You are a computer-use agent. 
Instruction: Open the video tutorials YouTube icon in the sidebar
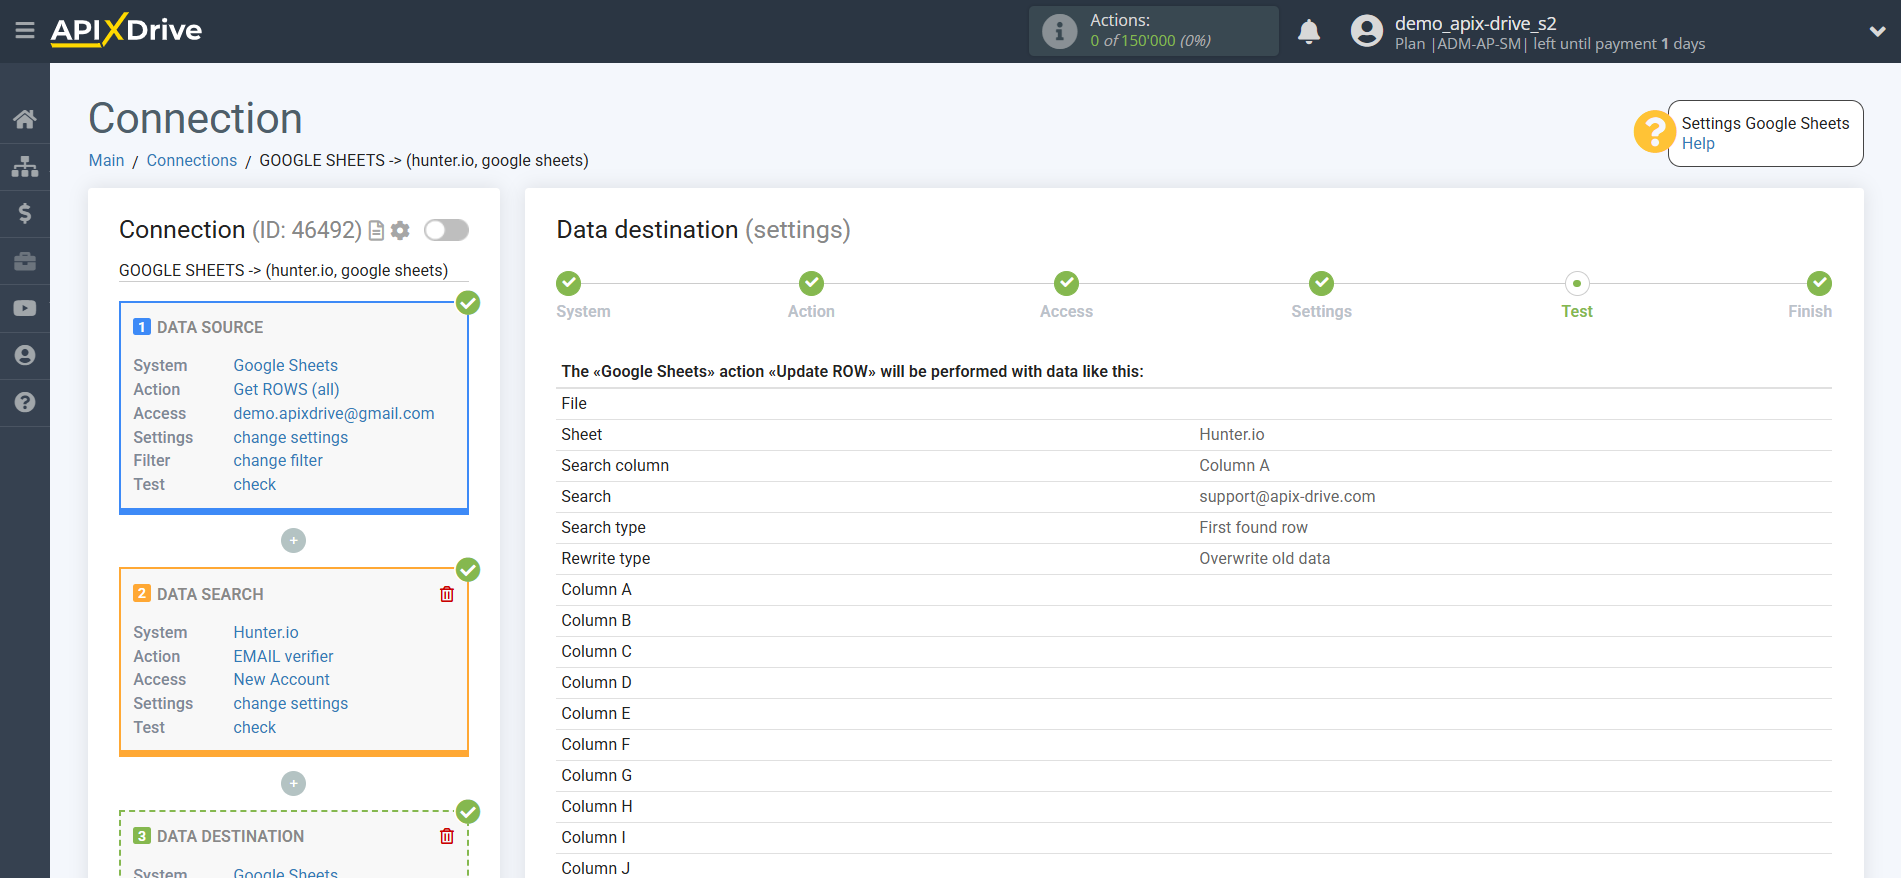point(25,308)
